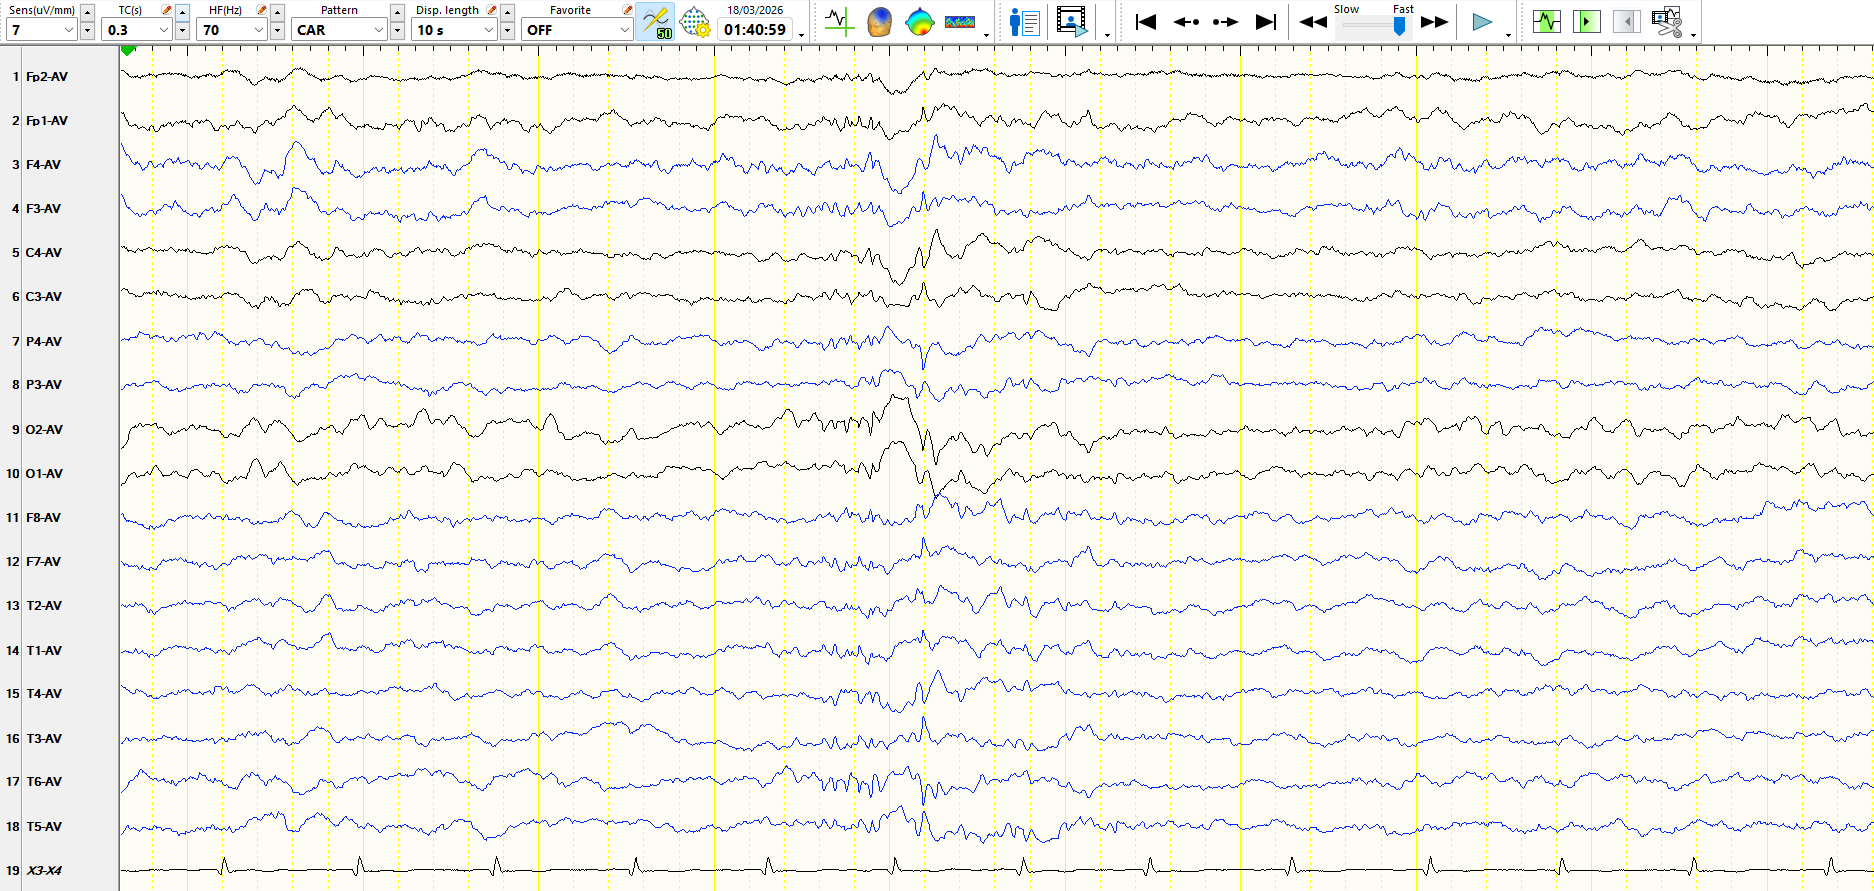Open the patient information panel
1874x891 pixels.
point(1024,22)
